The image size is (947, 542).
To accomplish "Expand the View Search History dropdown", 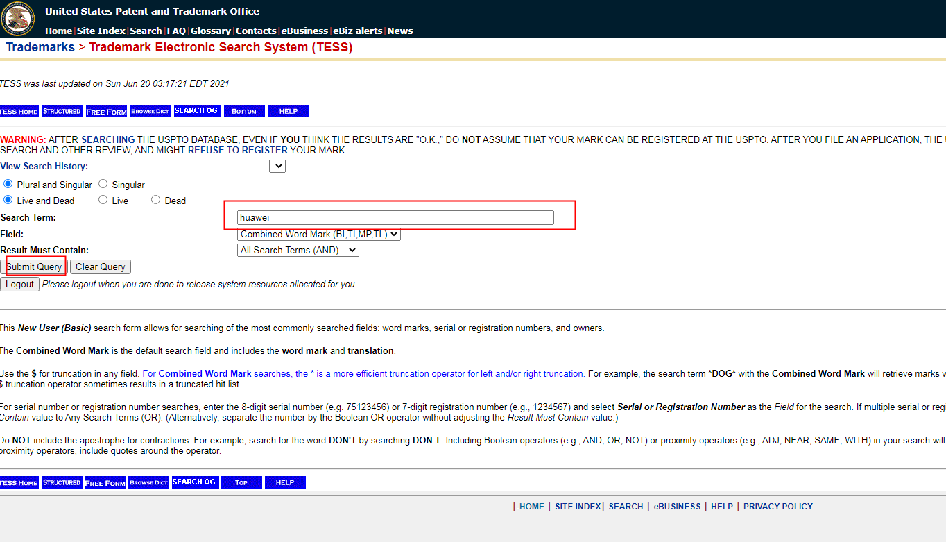I will click(277, 166).
